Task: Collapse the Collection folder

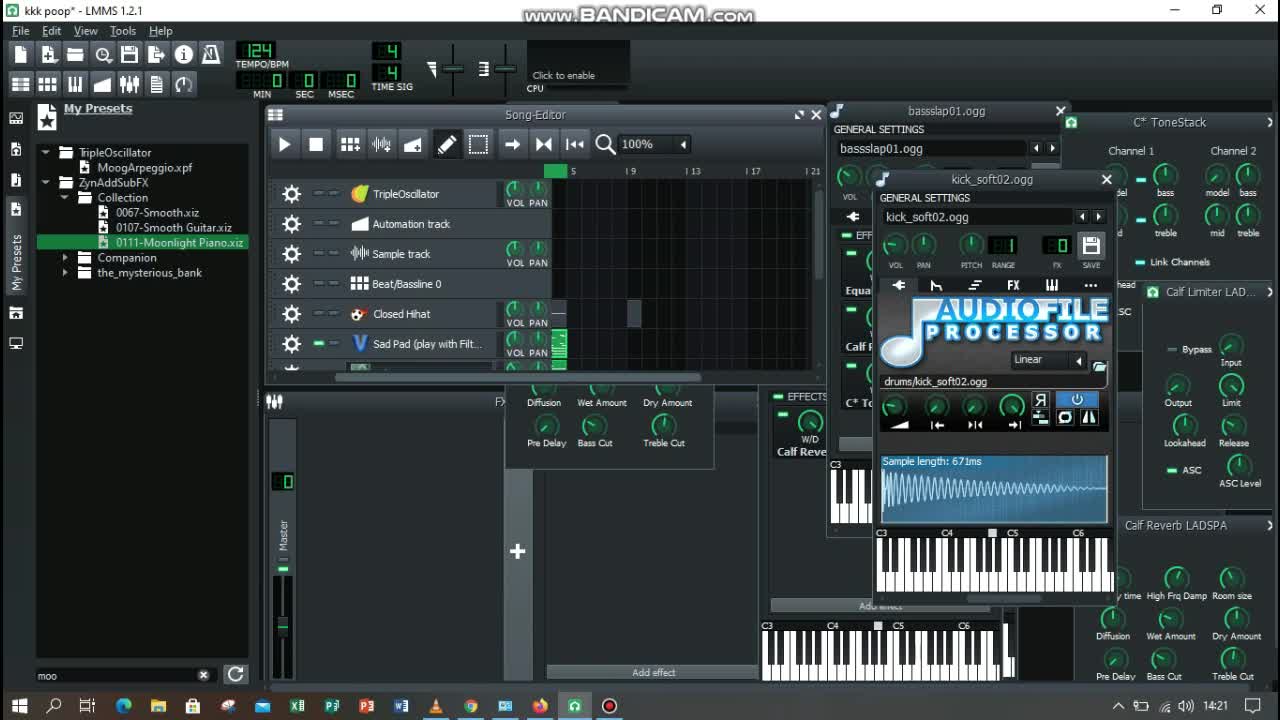Action: [x=65, y=197]
